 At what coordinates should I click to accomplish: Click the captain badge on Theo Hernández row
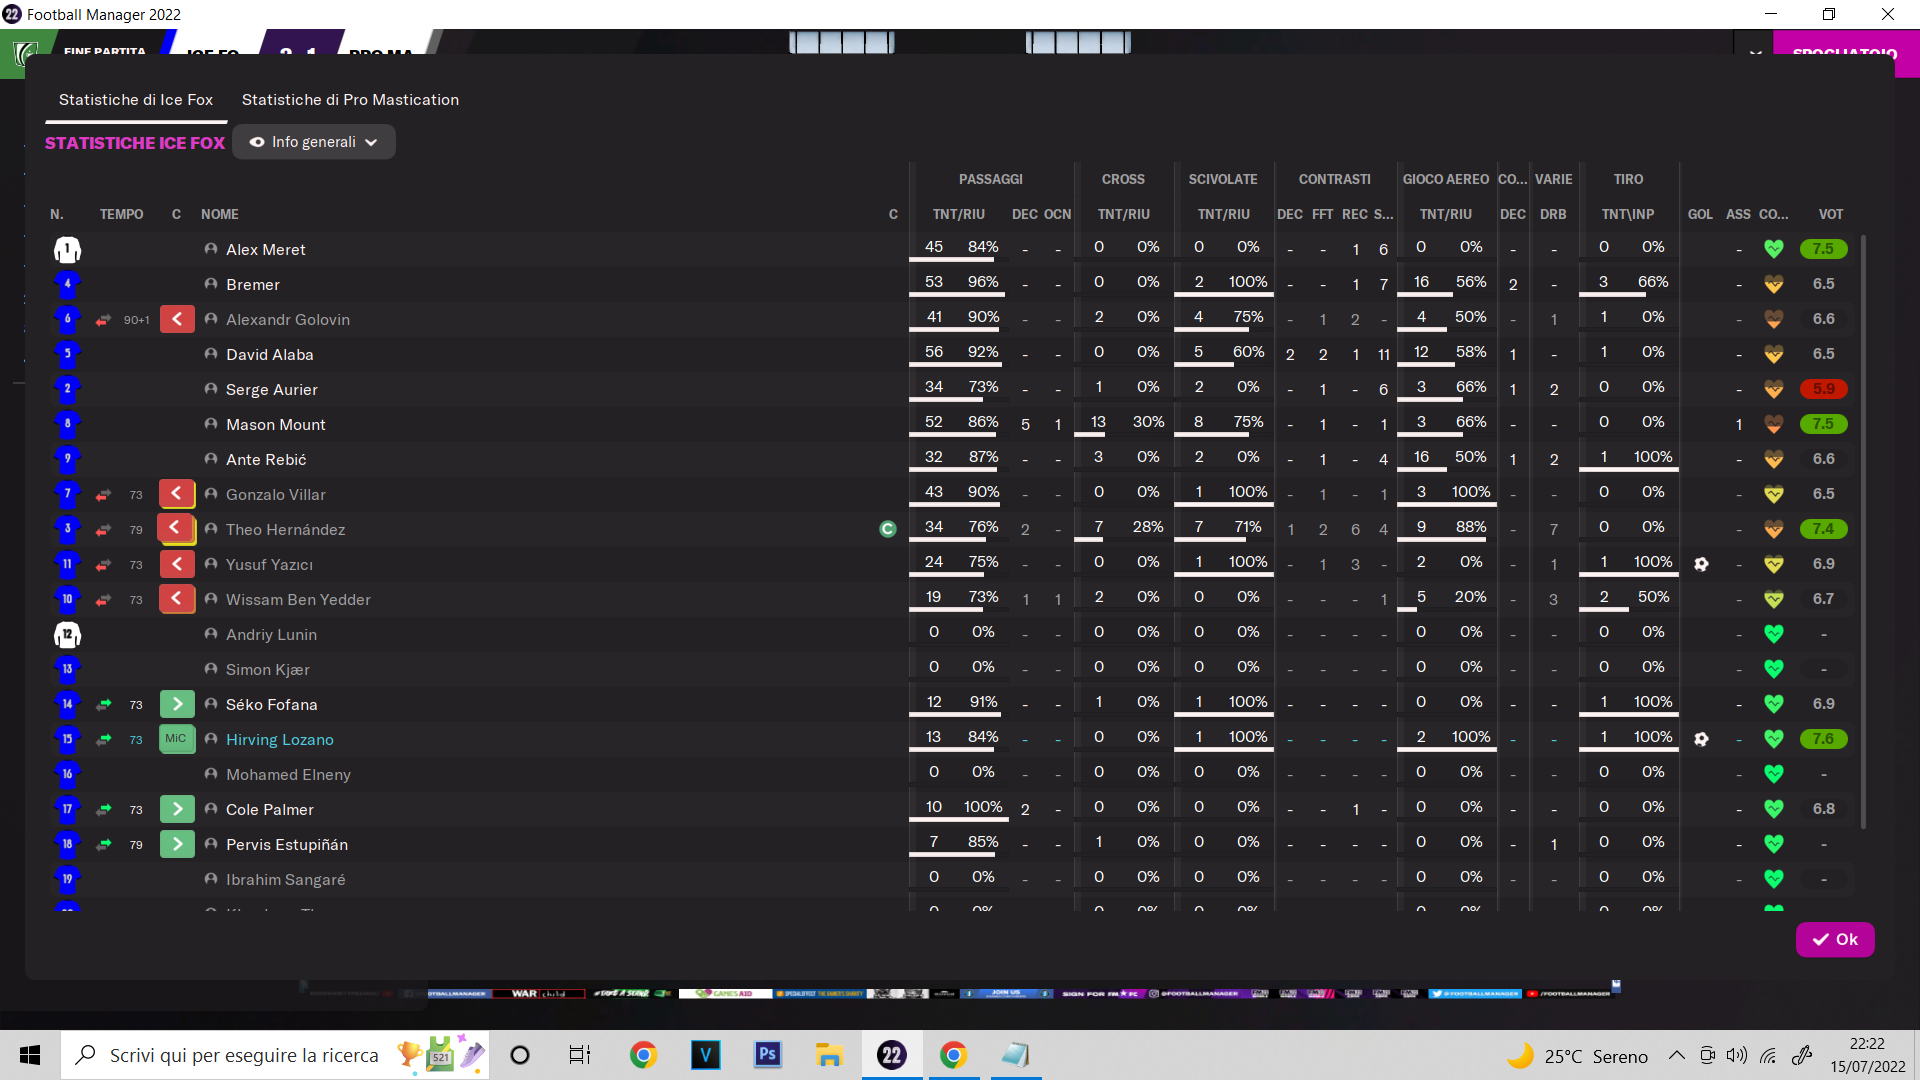click(x=888, y=529)
